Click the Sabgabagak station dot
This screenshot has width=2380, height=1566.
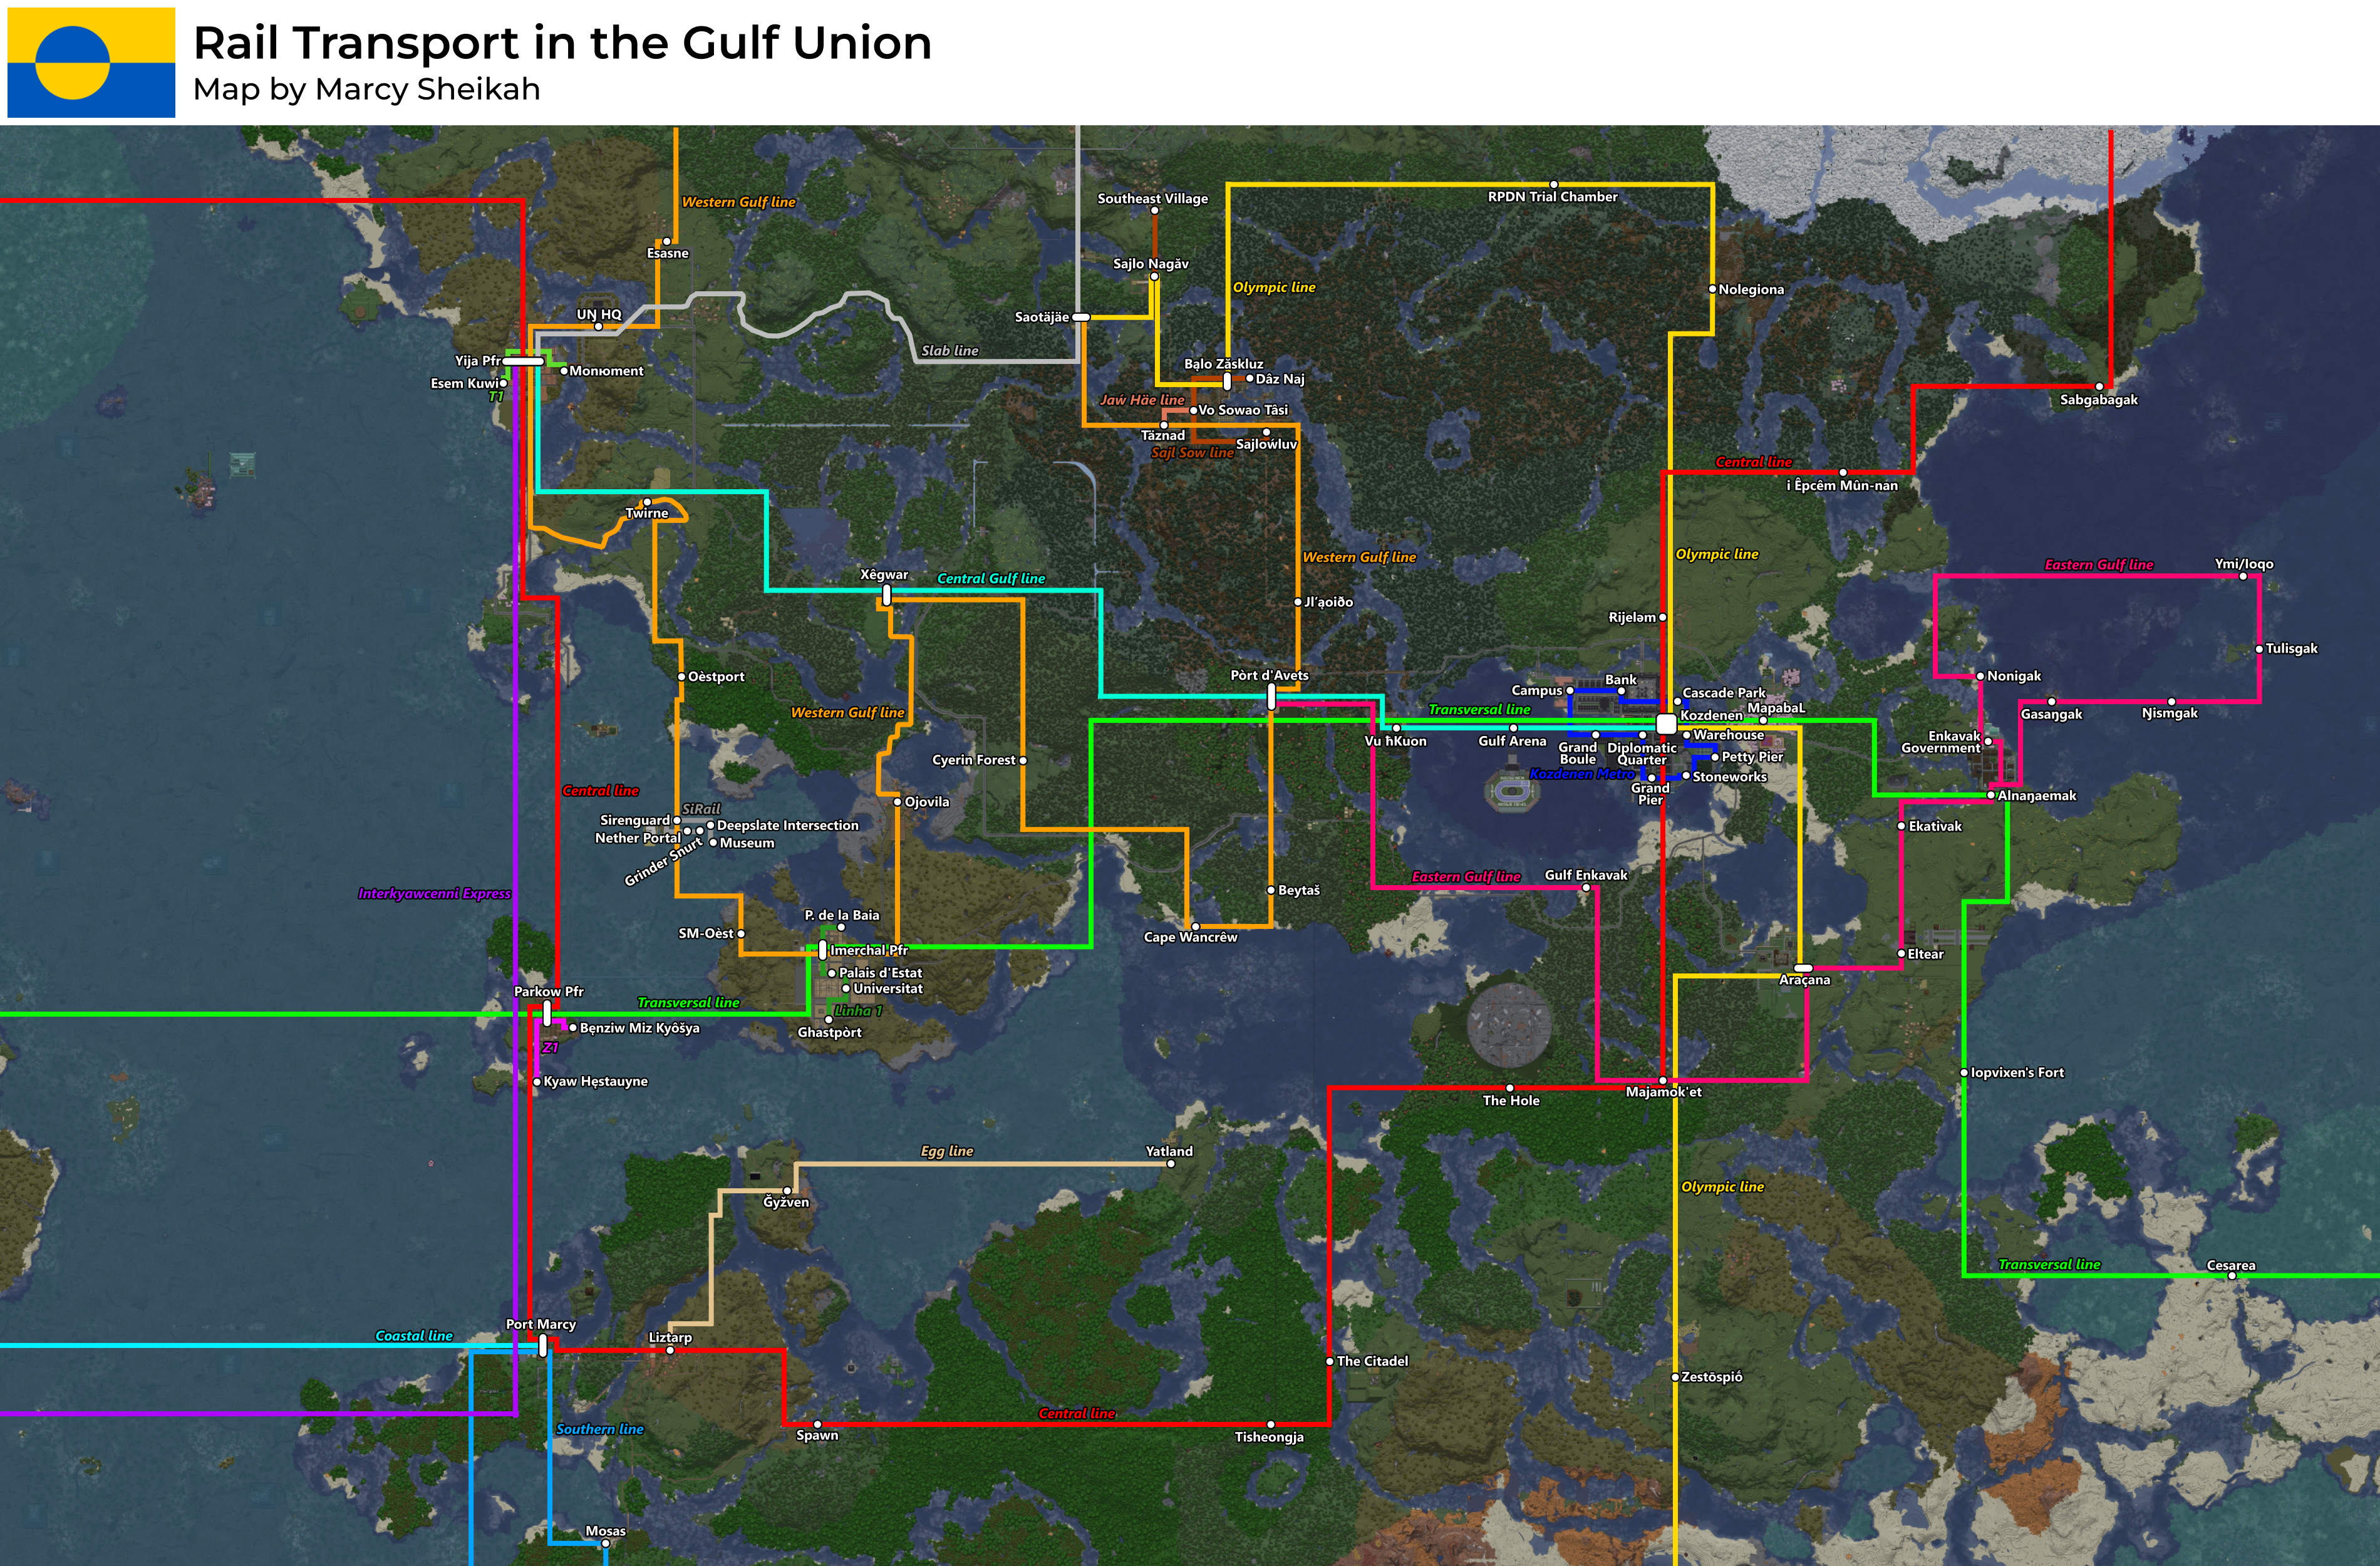[x=2099, y=386]
